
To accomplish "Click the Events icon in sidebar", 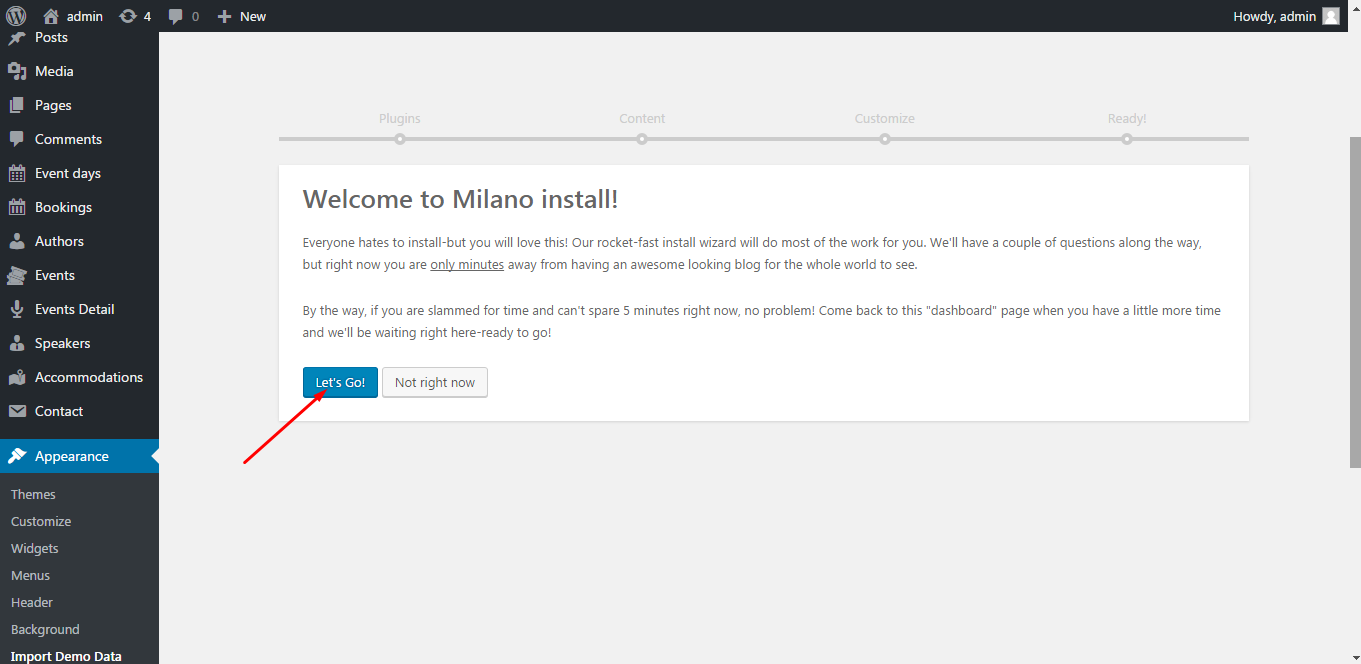I will [x=17, y=275].
